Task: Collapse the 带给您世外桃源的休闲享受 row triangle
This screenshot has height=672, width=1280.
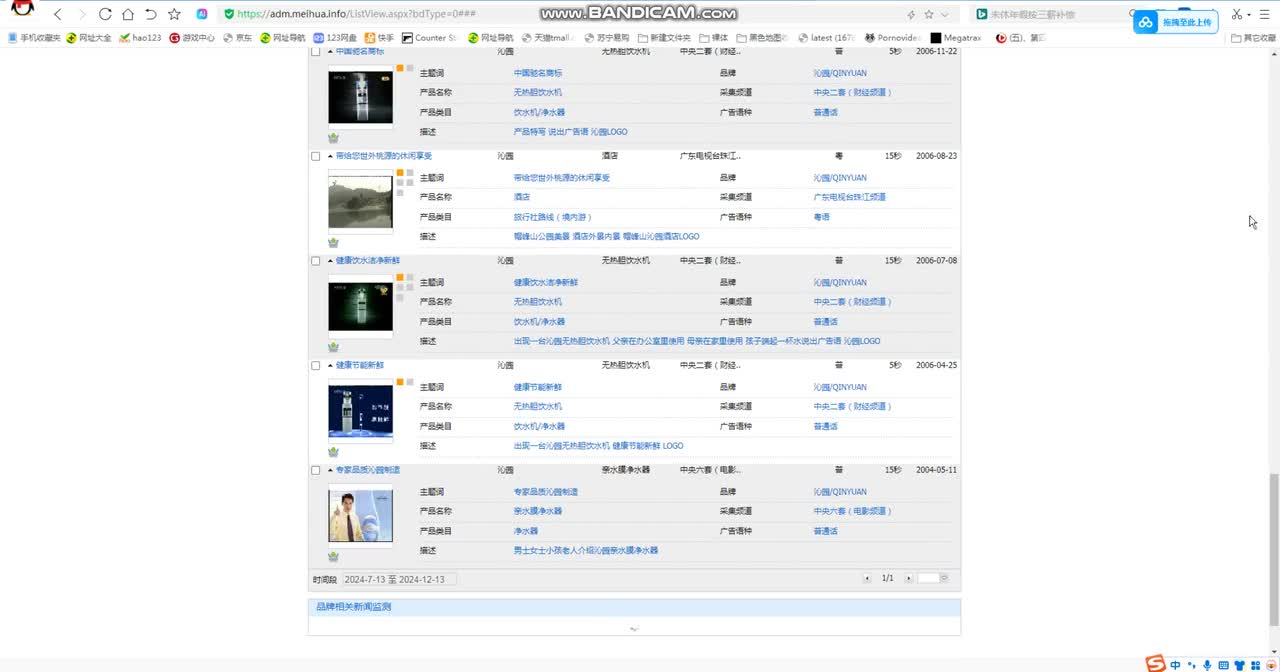Action: [x=330, y=156]
